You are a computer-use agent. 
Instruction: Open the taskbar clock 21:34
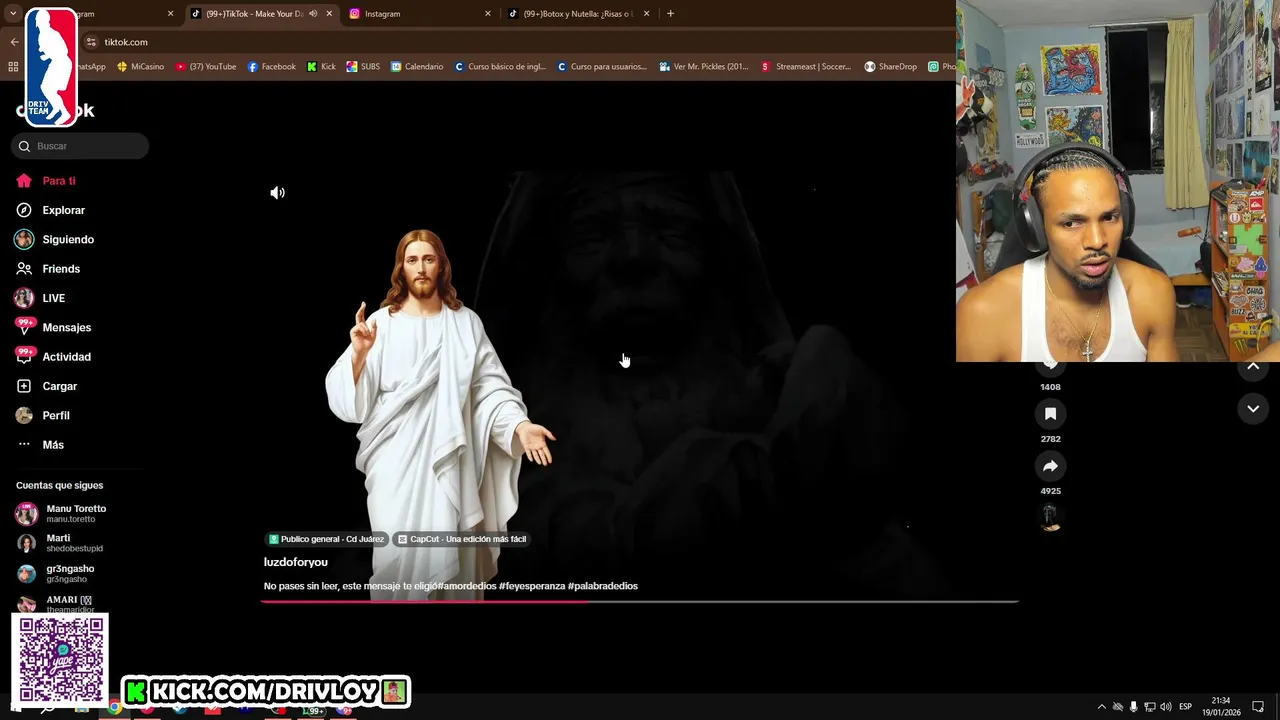pyautogui.click(x=1221, y=706)
